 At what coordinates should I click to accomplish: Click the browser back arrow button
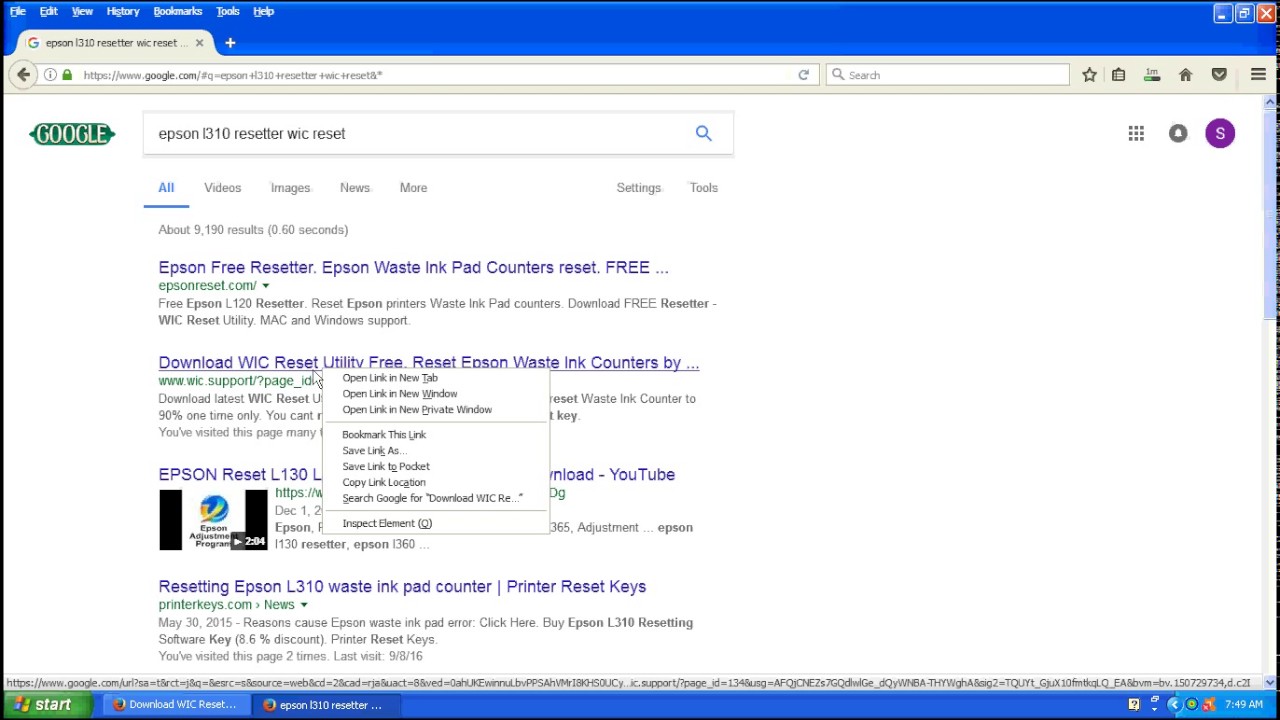click(x=23, y=75)
